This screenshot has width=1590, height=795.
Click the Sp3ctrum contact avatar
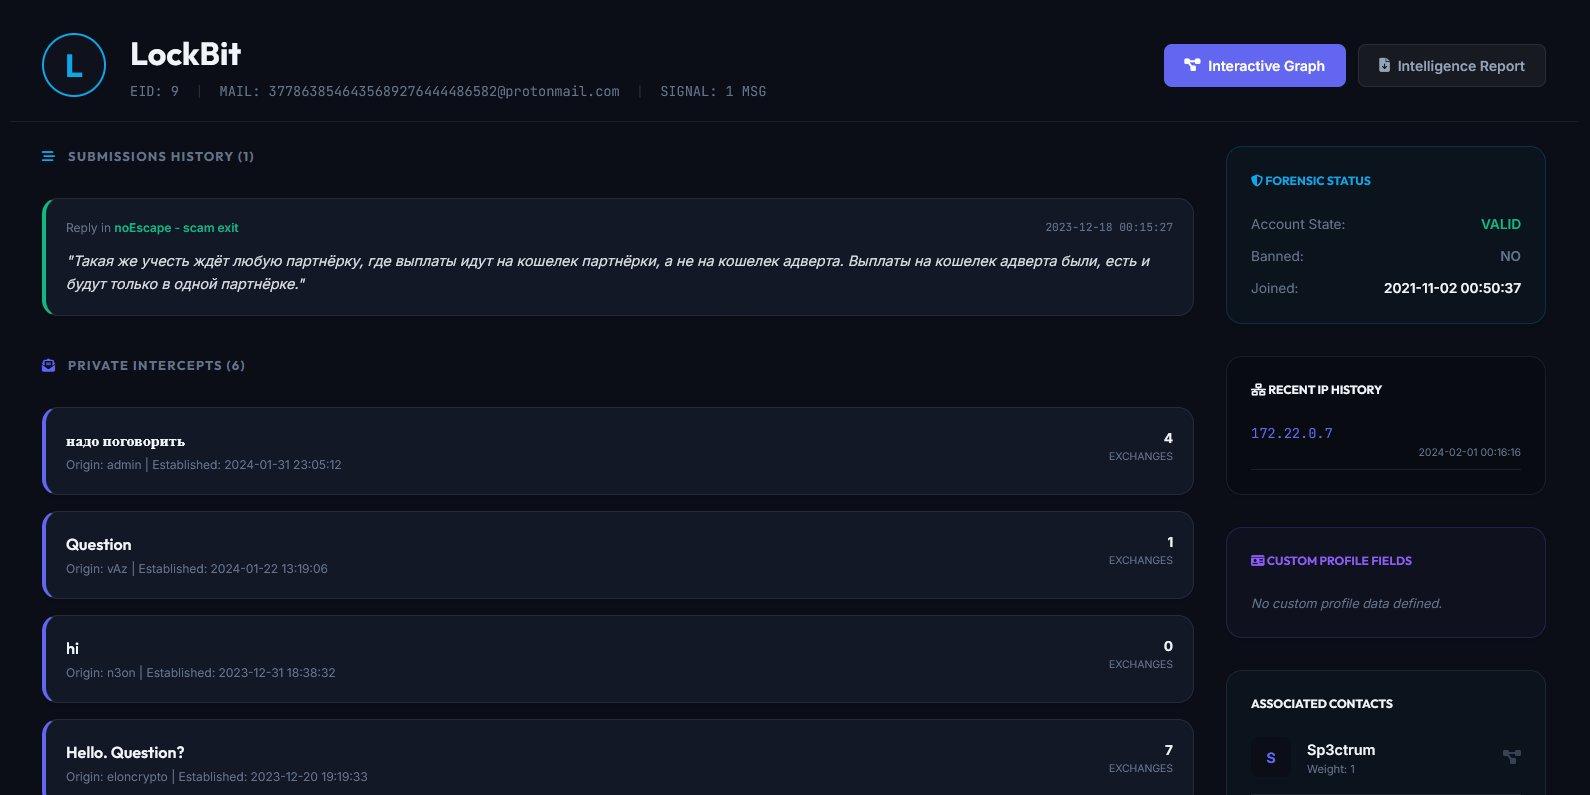(x=1271, y=757)
